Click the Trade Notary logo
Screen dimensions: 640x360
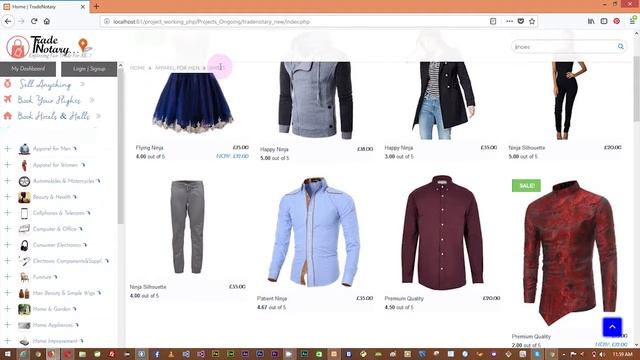[49, 47]
